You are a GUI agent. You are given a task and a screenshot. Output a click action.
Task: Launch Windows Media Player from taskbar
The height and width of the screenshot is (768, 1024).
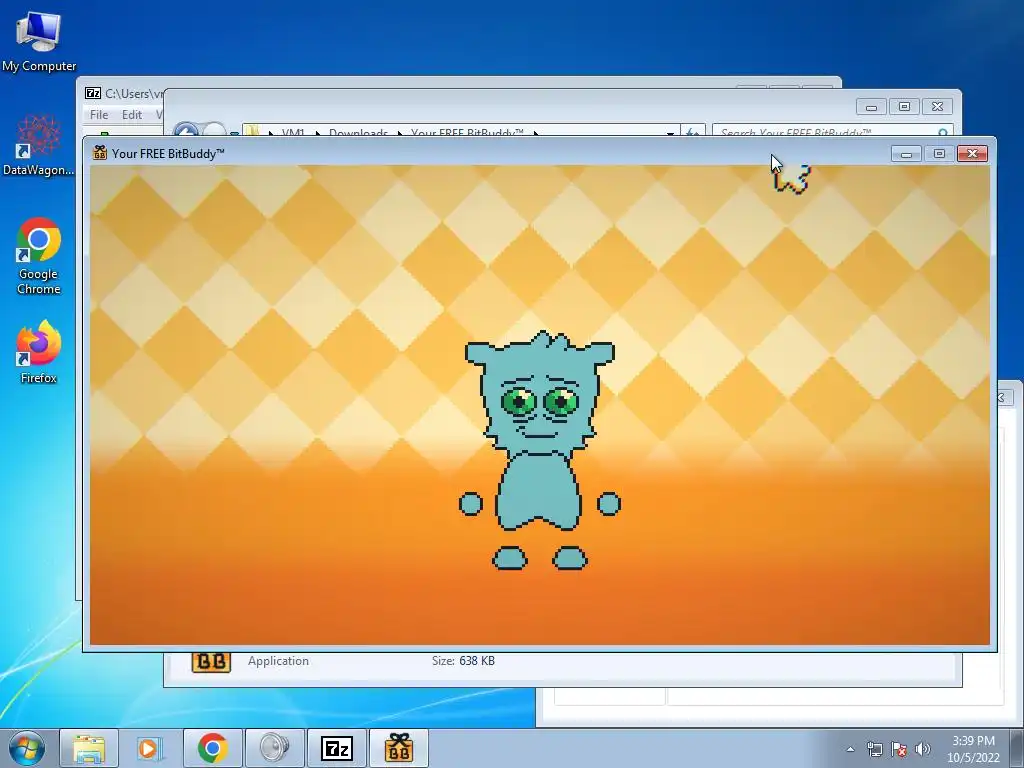pos(150,748)
